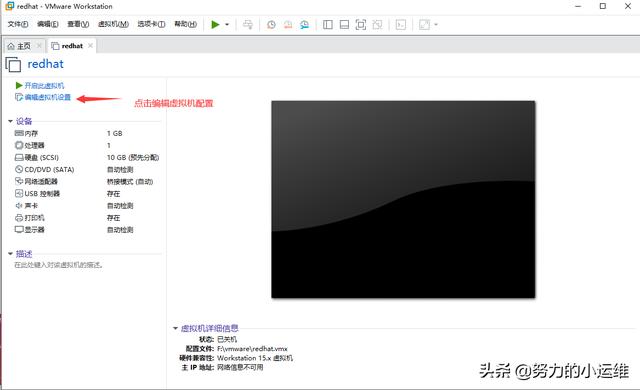Open the 编辑(E) menu
Viewport: 640px width, 390px height.
pos(48,24)
